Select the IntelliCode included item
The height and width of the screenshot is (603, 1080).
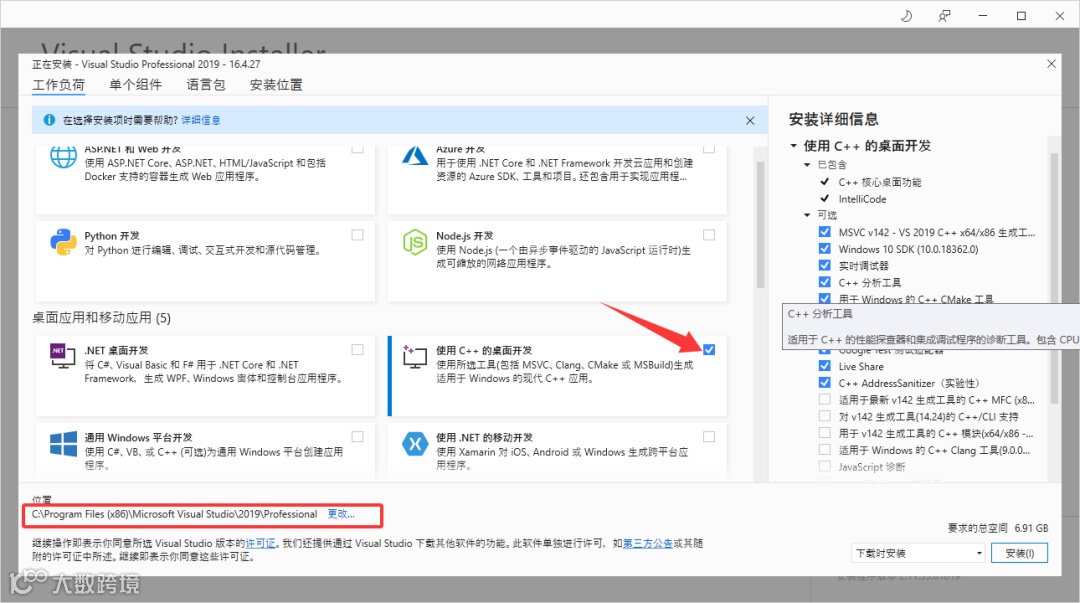point(862,198)
